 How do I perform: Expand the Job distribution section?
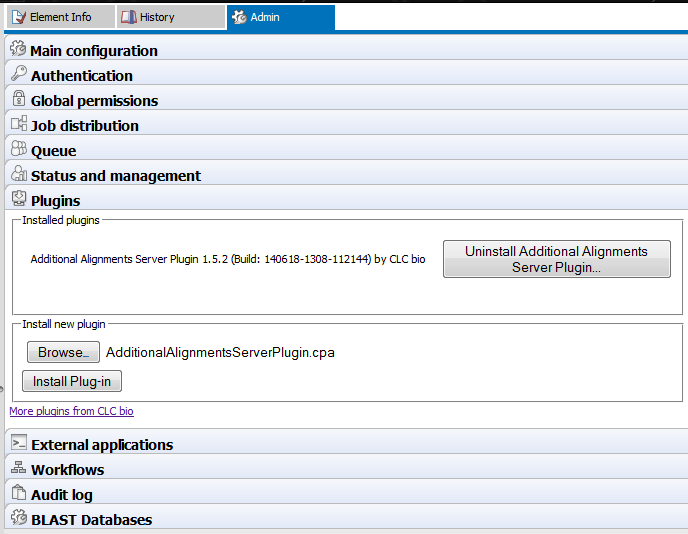347,123
